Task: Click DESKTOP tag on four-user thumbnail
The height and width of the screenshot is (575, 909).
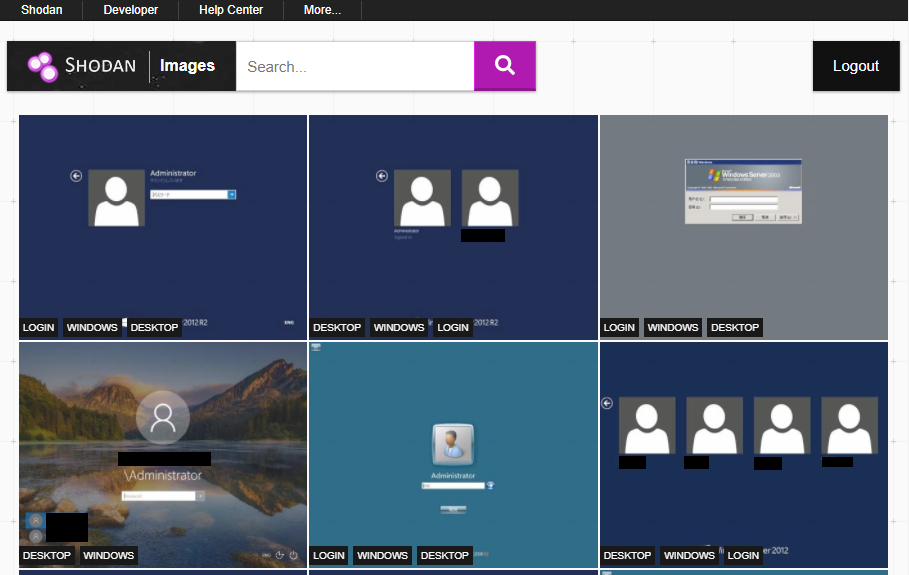Action: click(x=627, y=555)
